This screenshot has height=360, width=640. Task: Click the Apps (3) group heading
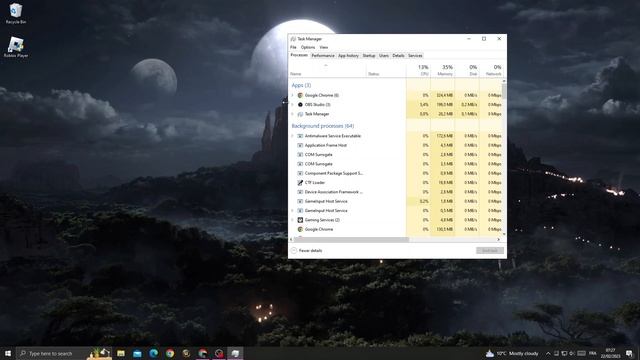click(x=301, y=85)
